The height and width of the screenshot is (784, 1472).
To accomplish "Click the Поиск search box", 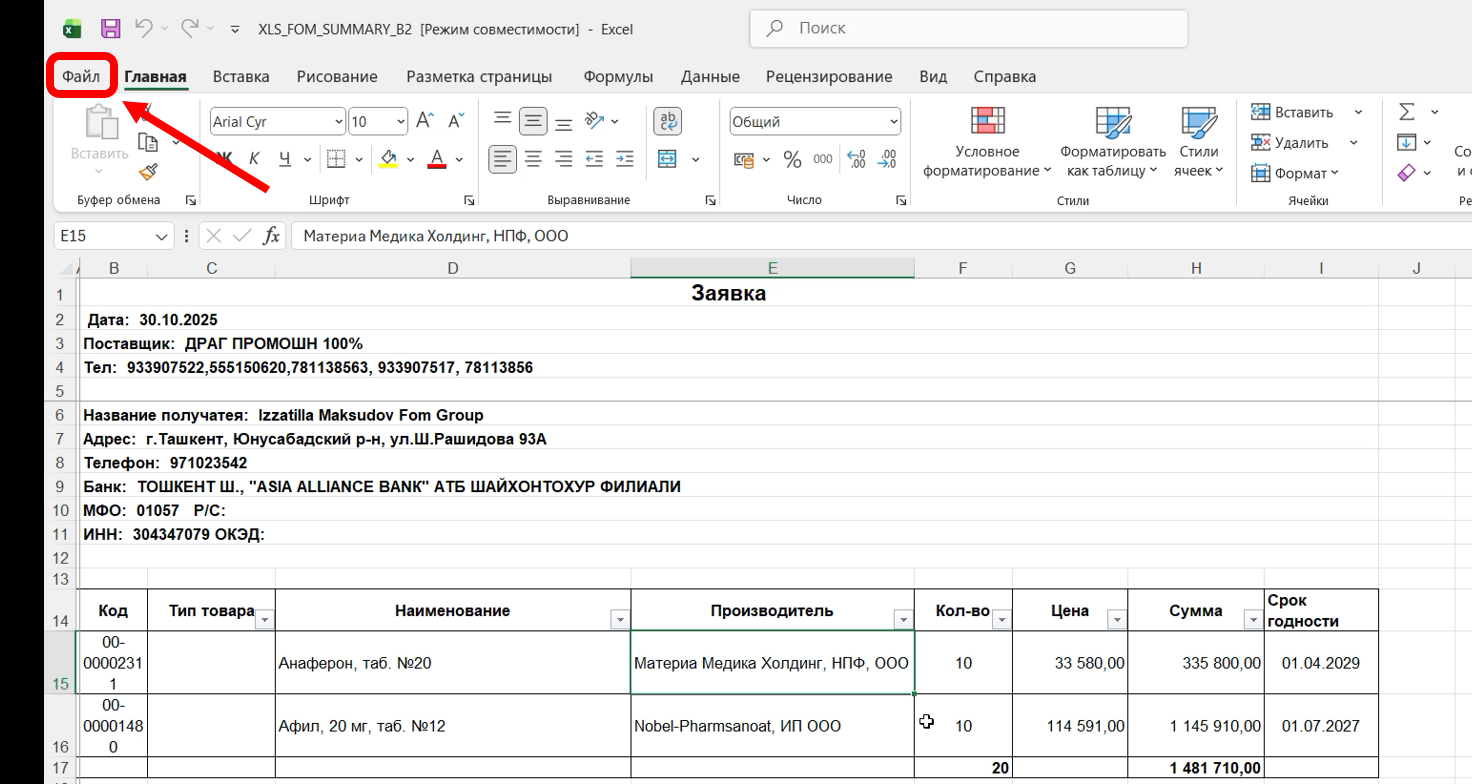I will click(x=968, y=29).
